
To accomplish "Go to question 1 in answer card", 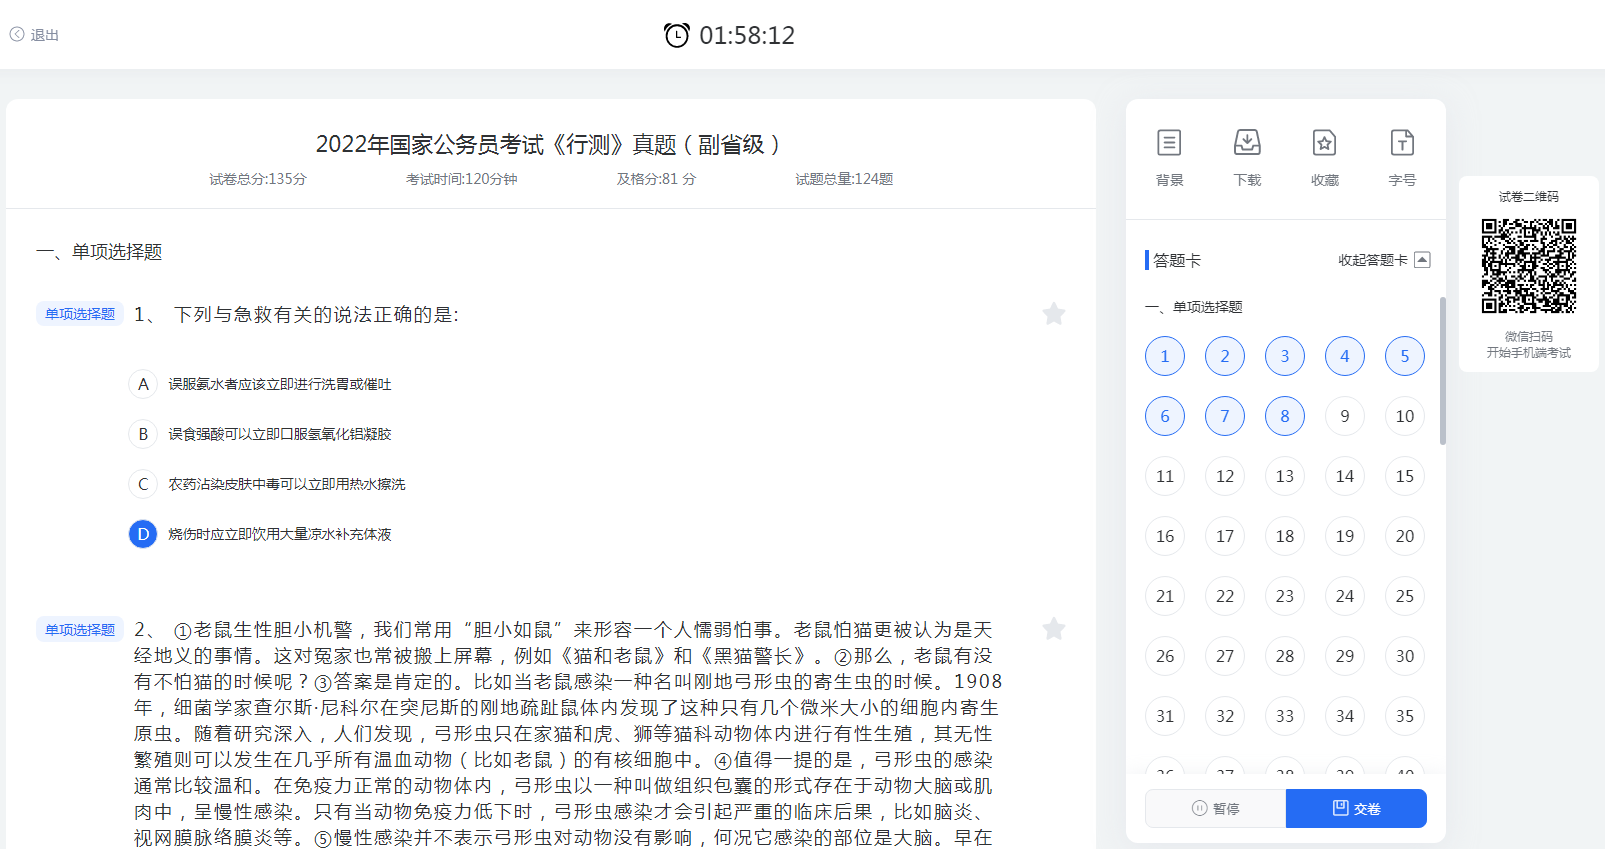I will click(x=1164, y=356).
